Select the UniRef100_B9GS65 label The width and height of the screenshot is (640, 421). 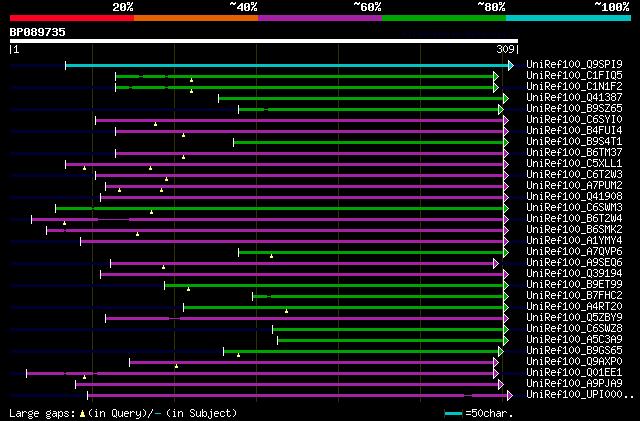(574, 351)
